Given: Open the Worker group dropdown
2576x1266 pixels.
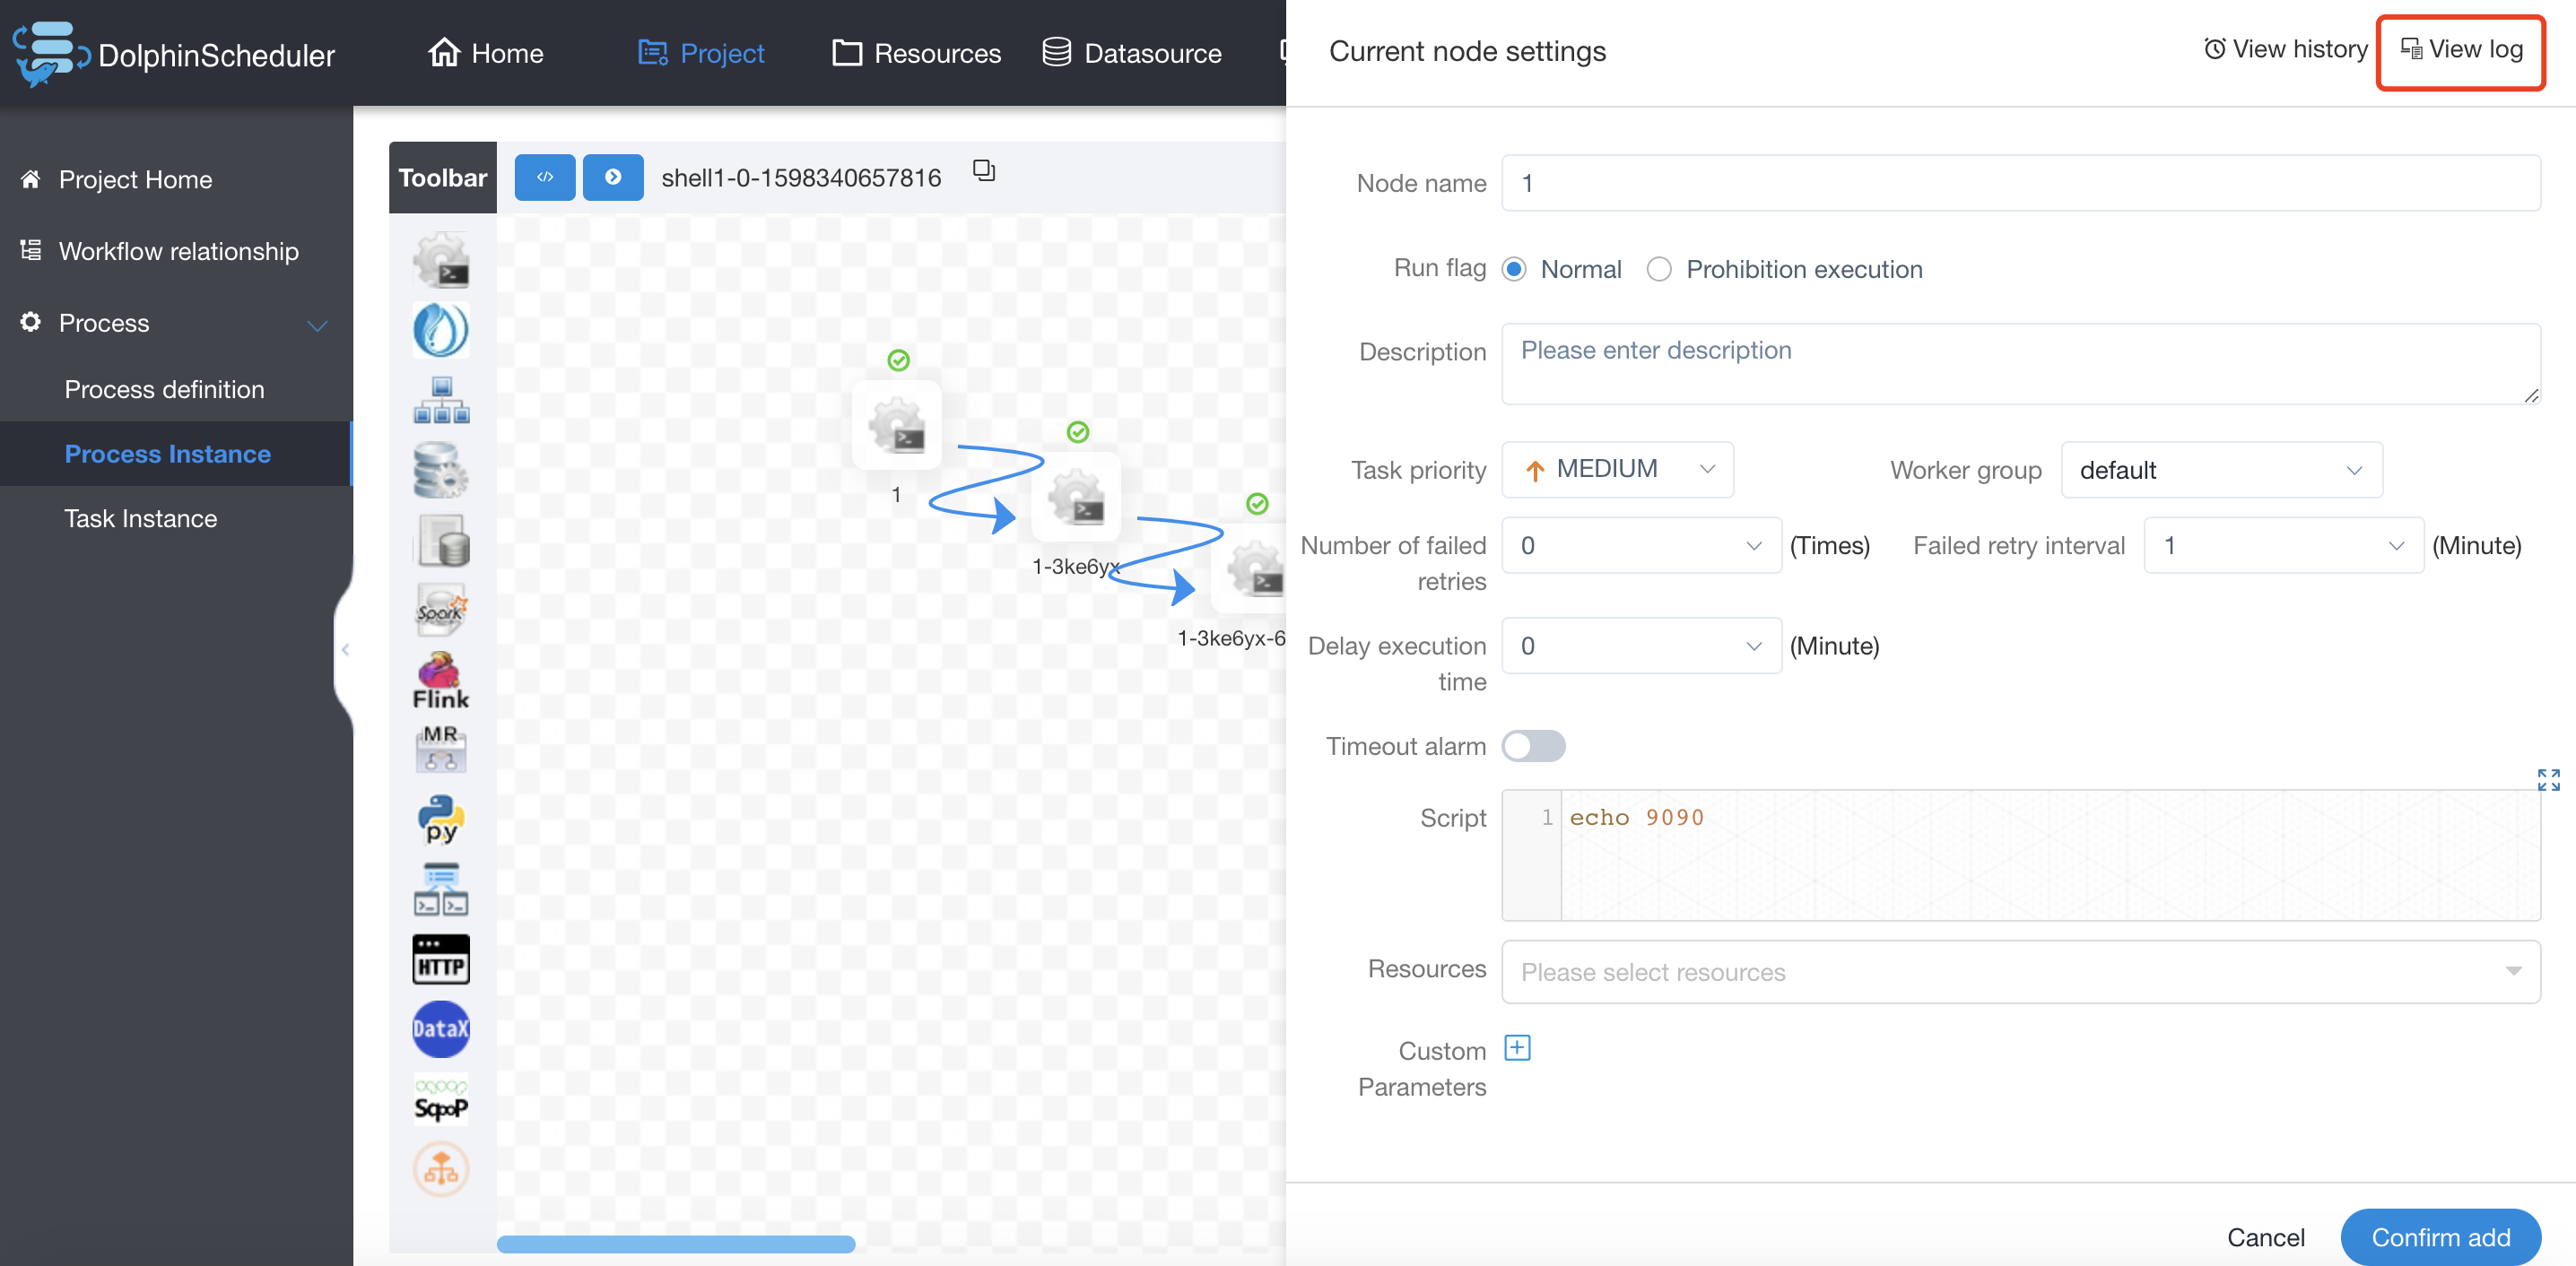Looking at the screenshot, I should [2220, 470].
